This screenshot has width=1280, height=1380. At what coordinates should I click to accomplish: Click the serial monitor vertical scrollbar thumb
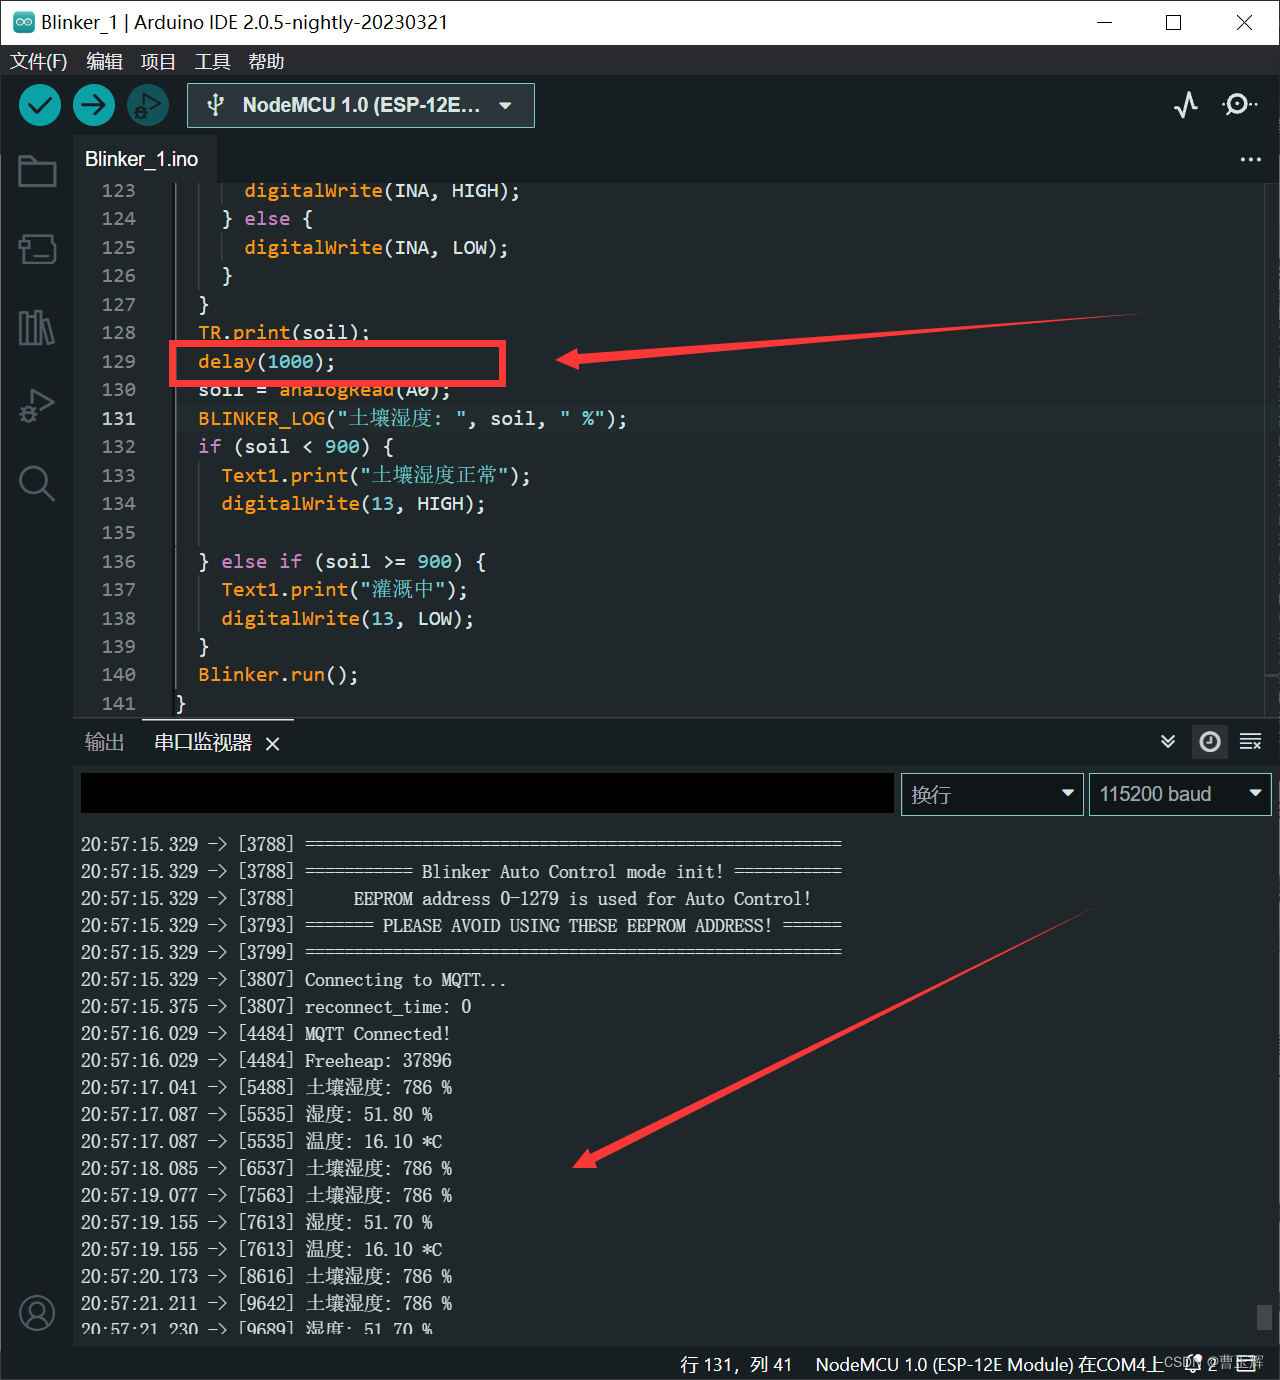click(1264, 1316)
